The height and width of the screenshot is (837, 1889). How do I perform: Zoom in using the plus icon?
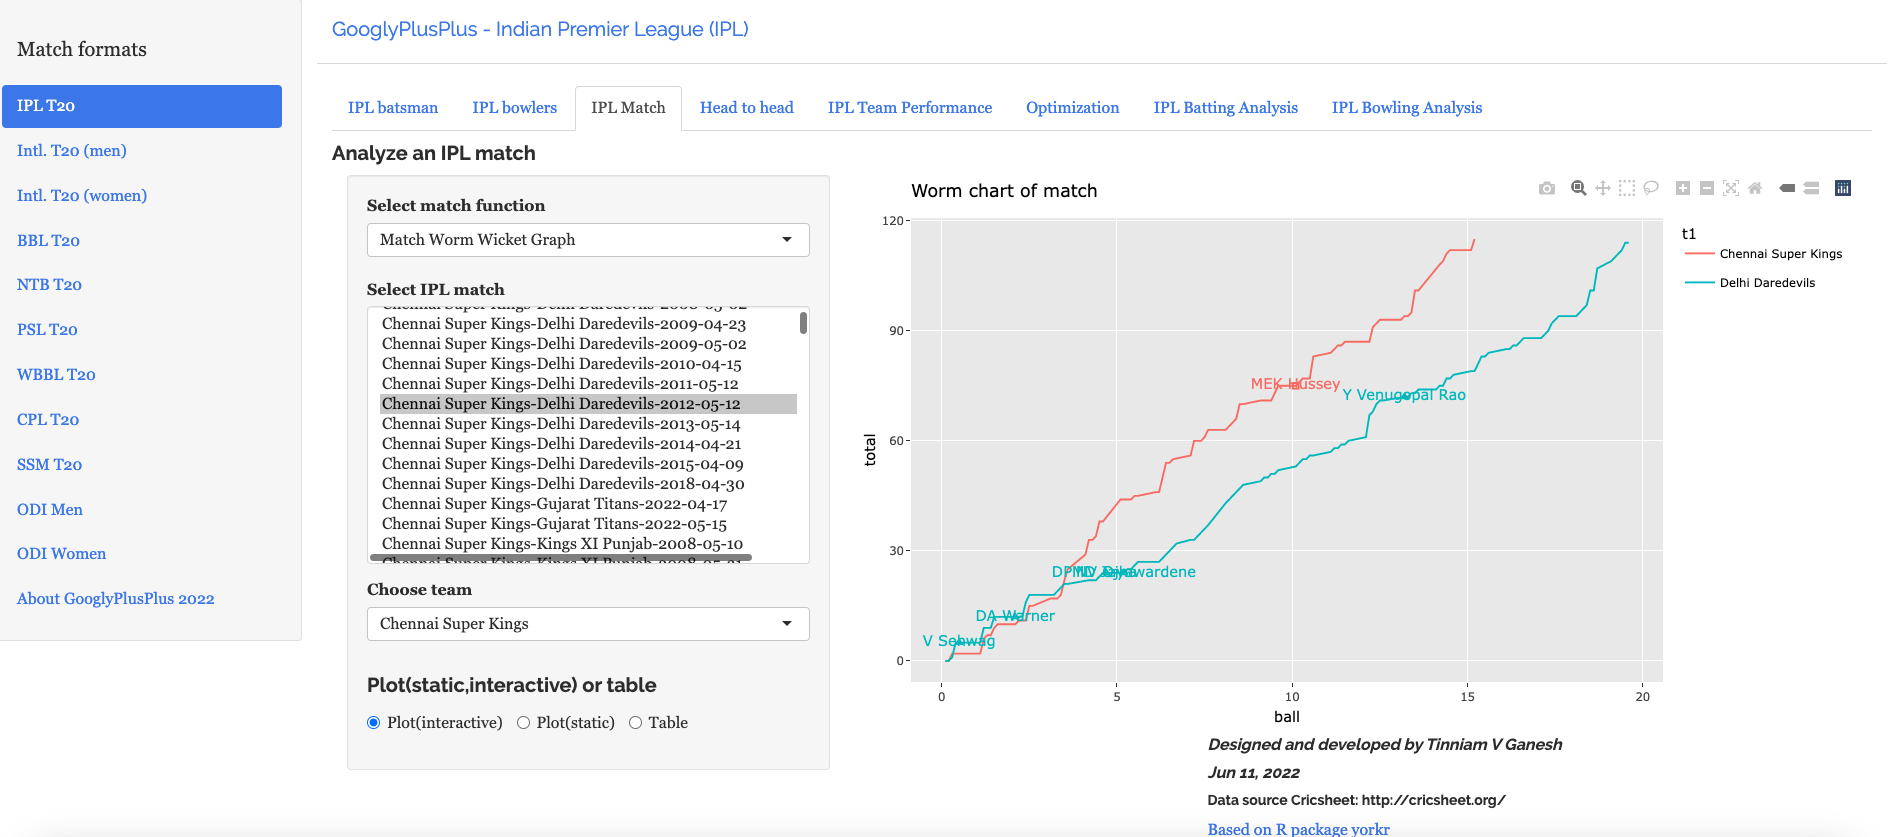pos(1683,188)
